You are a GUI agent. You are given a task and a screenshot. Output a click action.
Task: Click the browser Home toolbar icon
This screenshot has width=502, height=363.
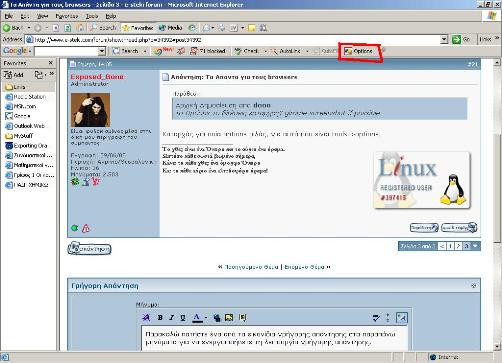[x=80, y=28]
